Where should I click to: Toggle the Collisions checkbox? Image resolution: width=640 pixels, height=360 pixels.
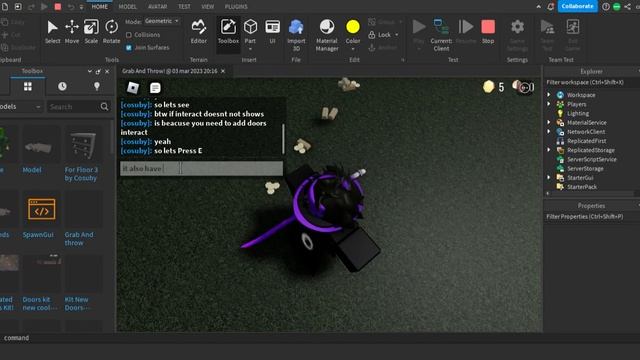coord(129,35)
